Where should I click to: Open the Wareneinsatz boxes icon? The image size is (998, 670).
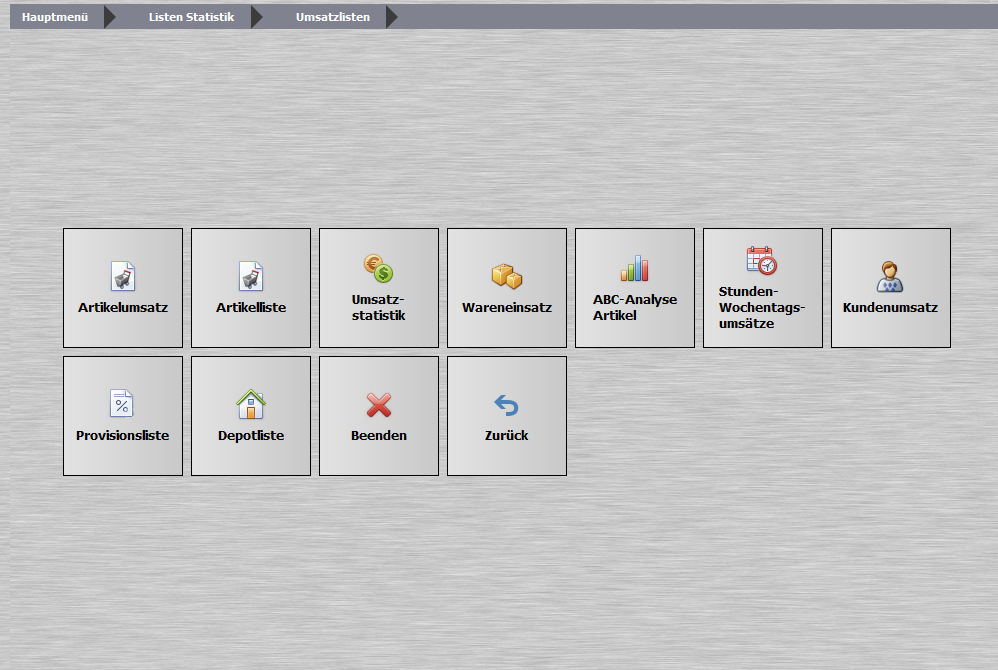pos(507,276)
